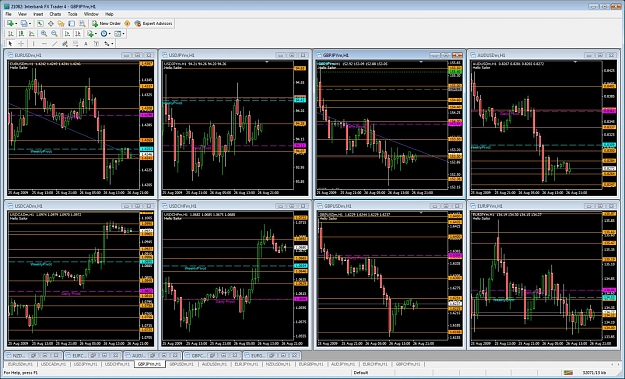The height and width of the screenshot is (379, 625).
Task: Zoom in on the chart
Action: pos(44,33)
